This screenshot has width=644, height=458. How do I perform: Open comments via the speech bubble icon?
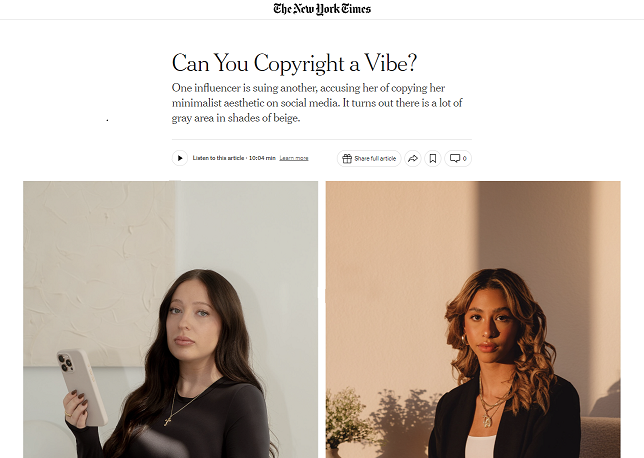[x=455, y=159]
